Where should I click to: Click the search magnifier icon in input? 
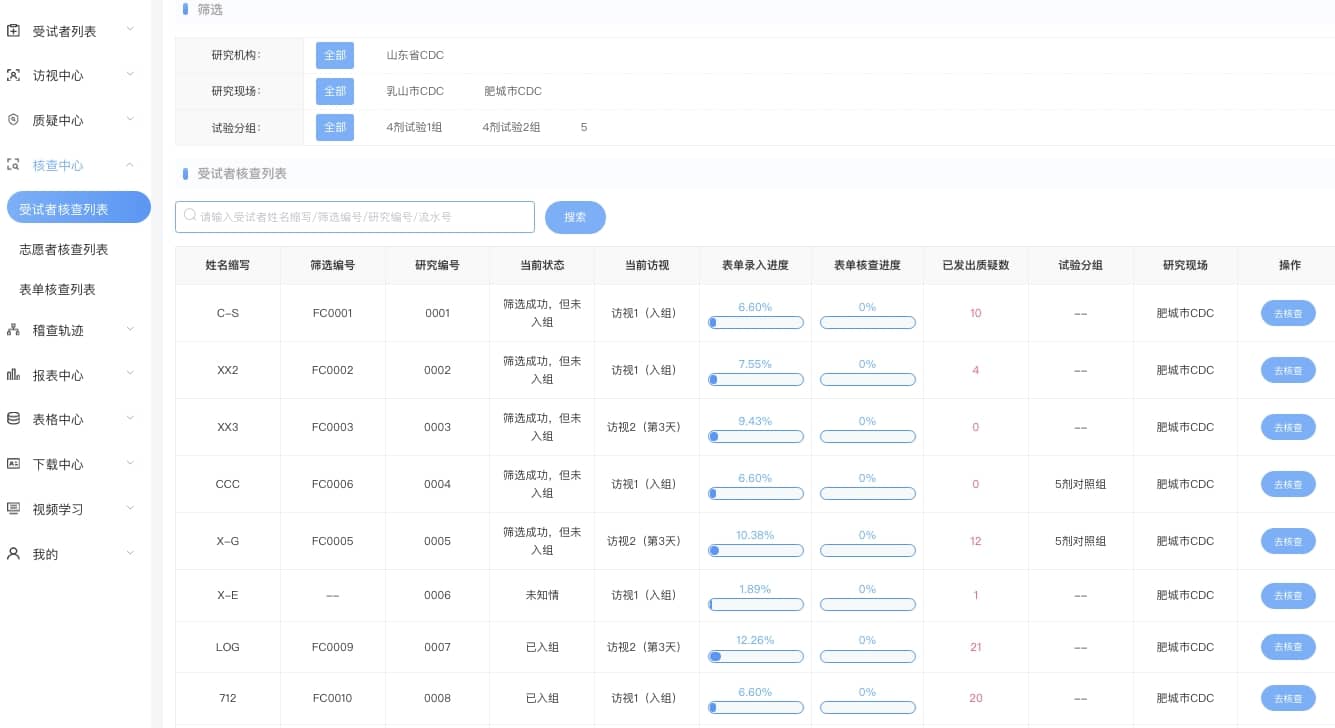point(190,216)
